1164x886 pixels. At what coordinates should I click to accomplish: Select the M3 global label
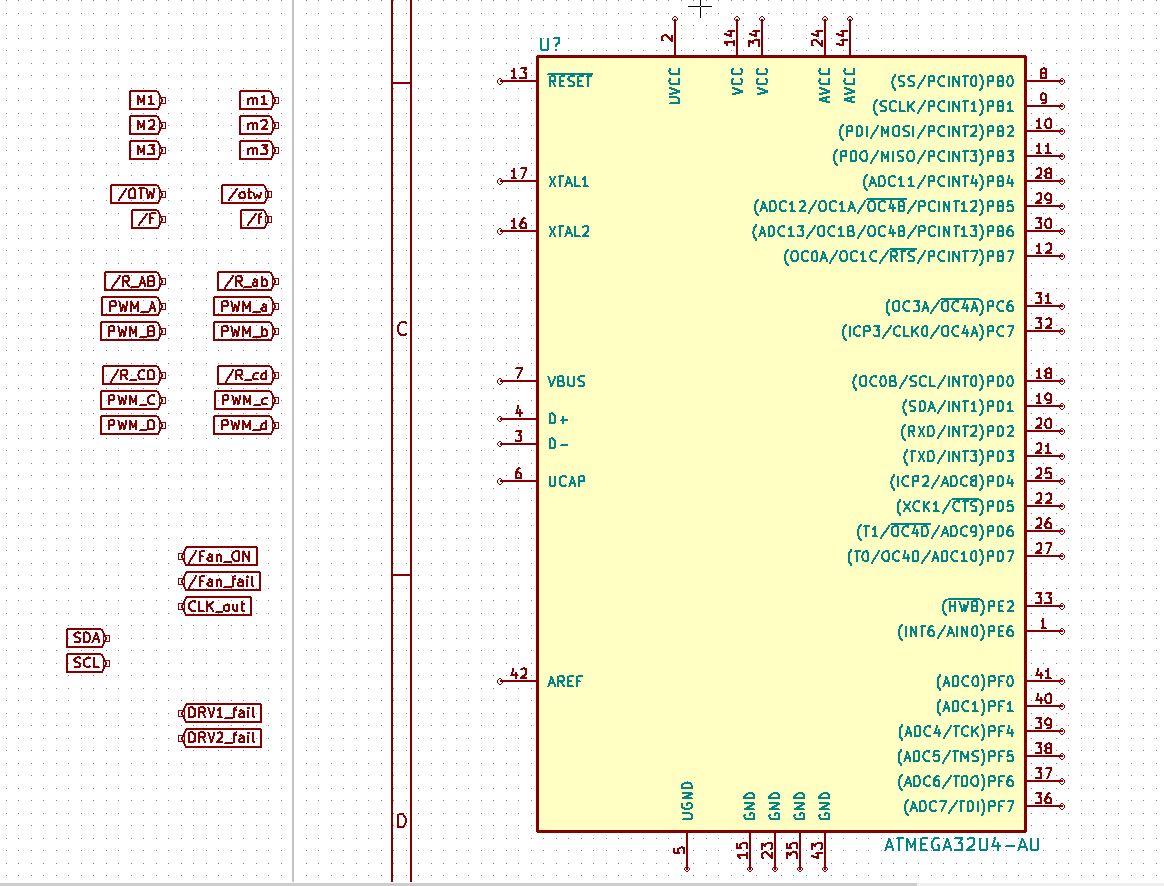(146, 151)
